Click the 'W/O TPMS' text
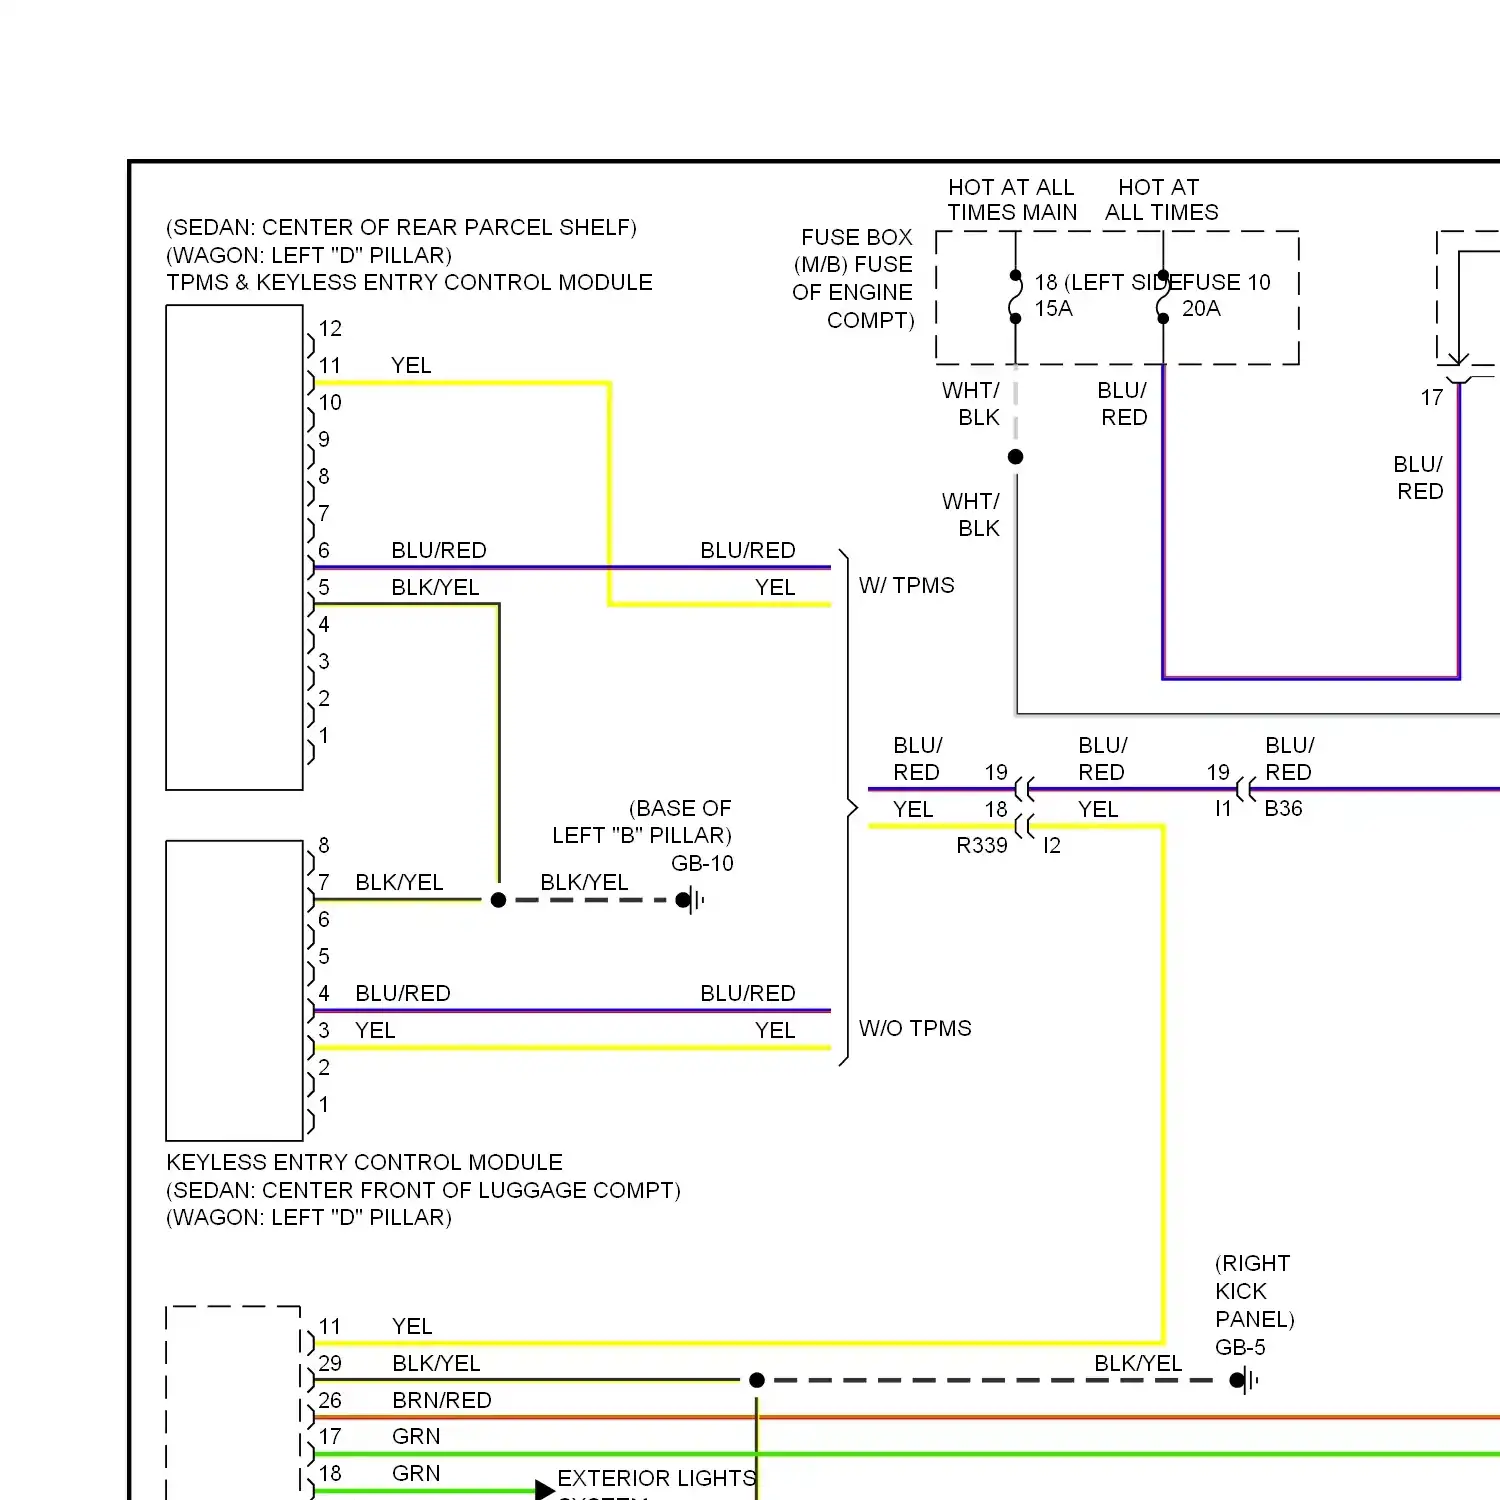This screenshot has width=1500, height=1500. pos(914,1029)
